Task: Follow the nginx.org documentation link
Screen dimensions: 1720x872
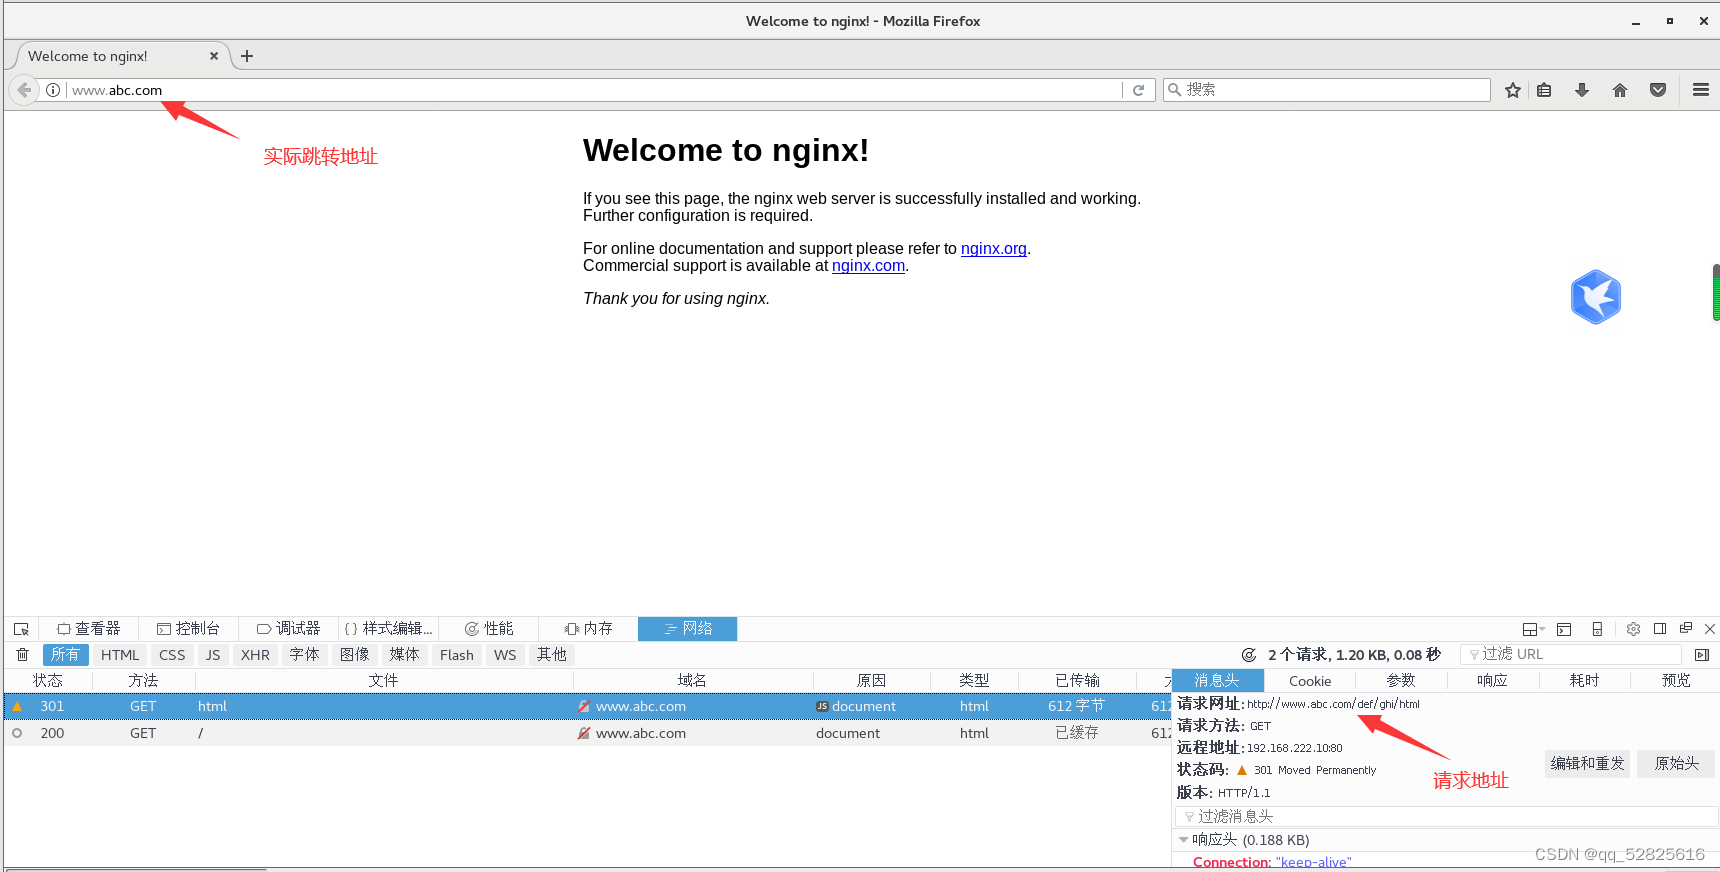Action: tap(994, 249)
